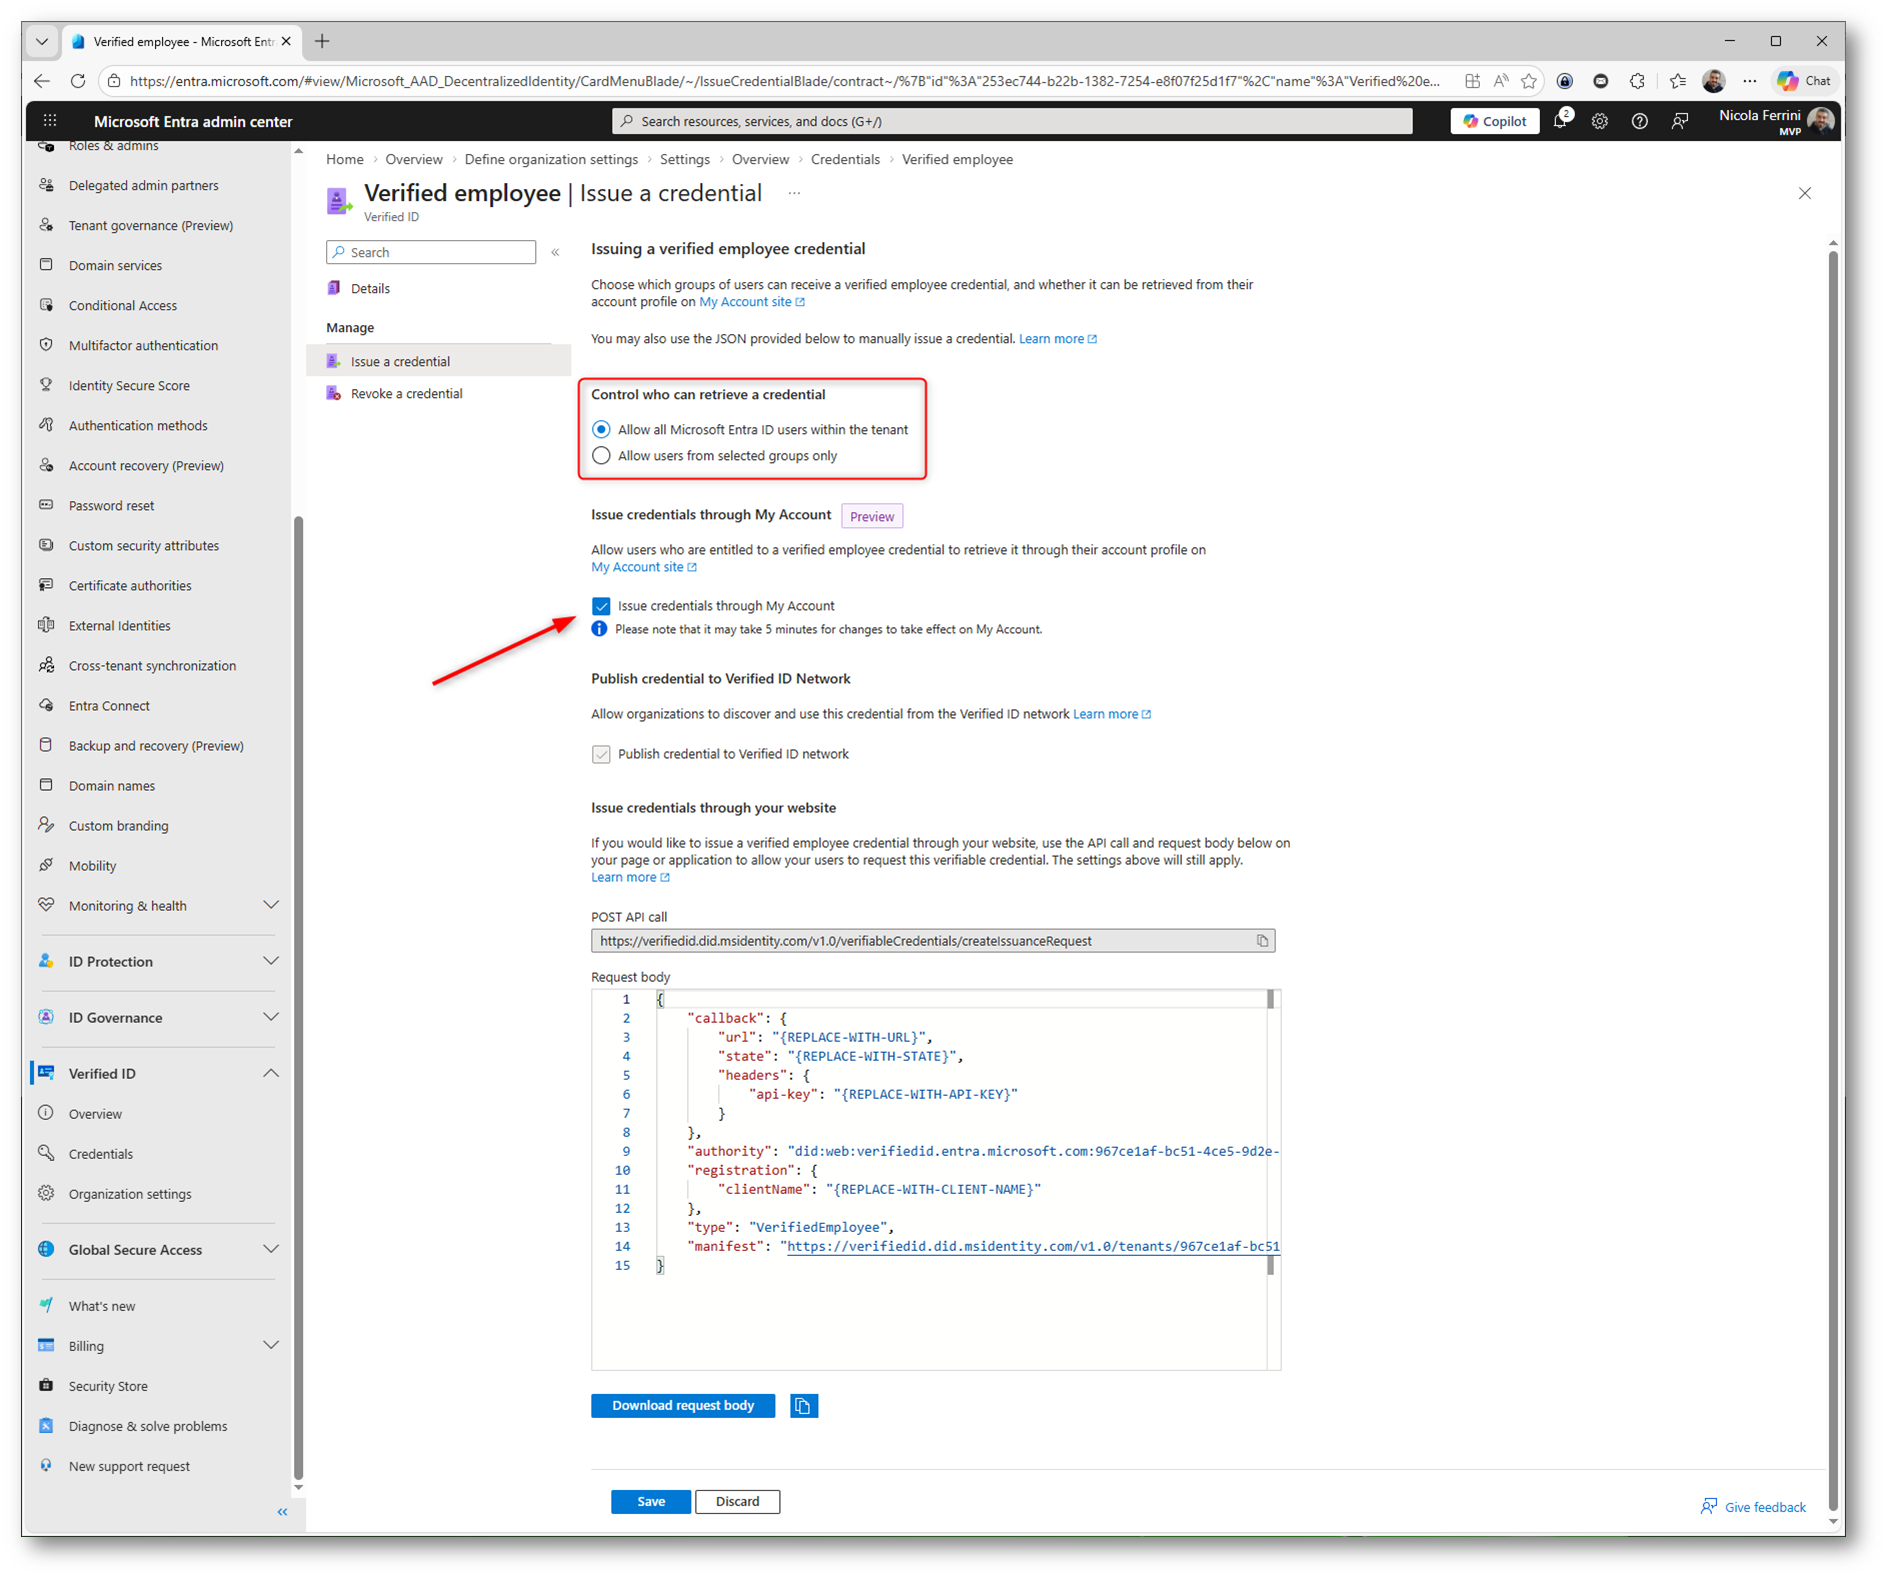Copy request body to clipboard
The height and width of the screenshot is (1579, 1888).
click(x=803, y=1406)
